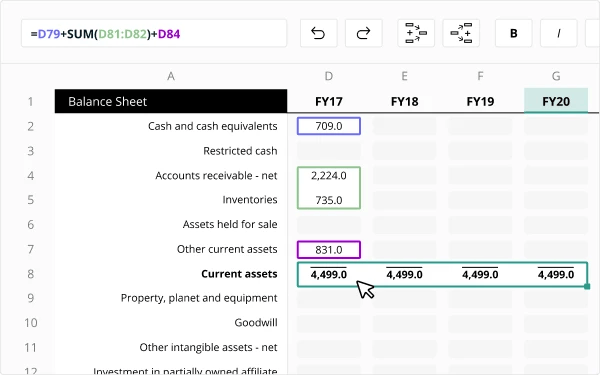This screenshot has height=375, width=600.
Task: Select row 9 header
Action: pos(31,298)
